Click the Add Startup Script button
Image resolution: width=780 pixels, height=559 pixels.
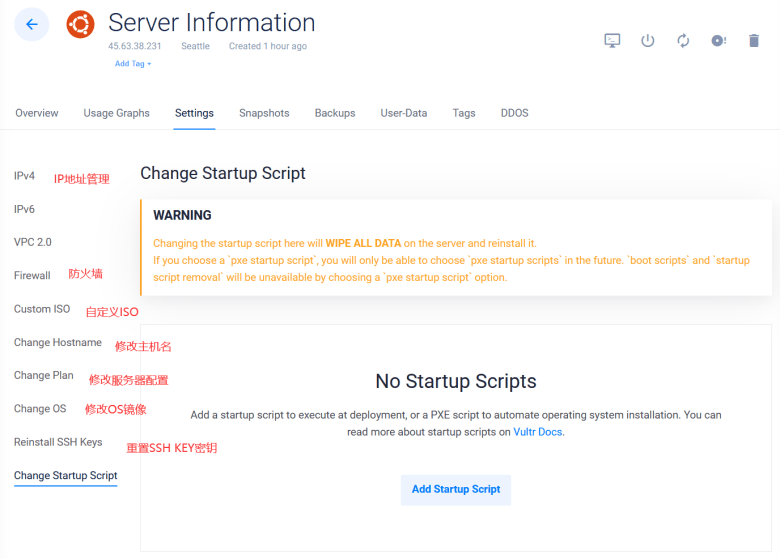[456, 489]
